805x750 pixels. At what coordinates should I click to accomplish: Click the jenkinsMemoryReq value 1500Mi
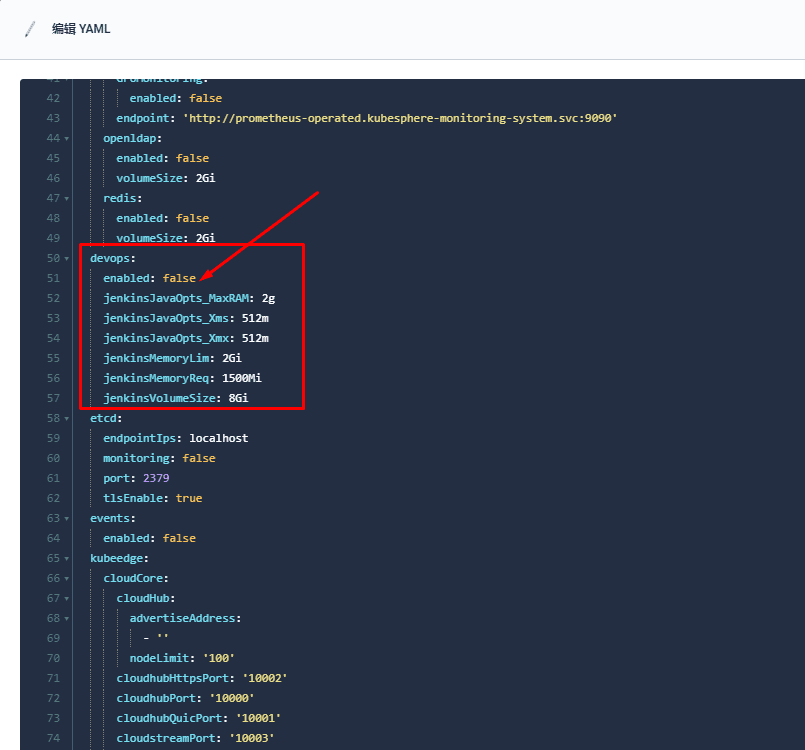[242, 378]
